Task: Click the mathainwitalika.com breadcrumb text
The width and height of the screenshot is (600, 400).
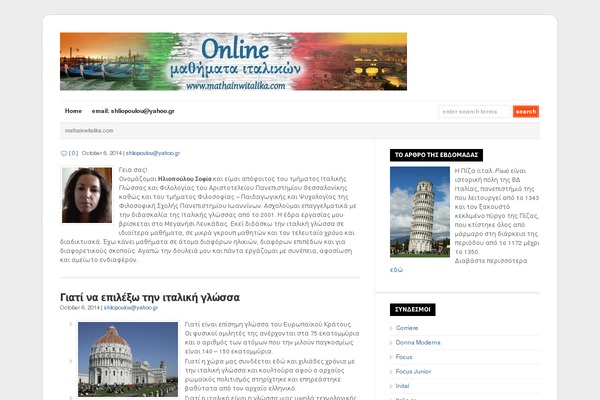Action: point(89,131)
